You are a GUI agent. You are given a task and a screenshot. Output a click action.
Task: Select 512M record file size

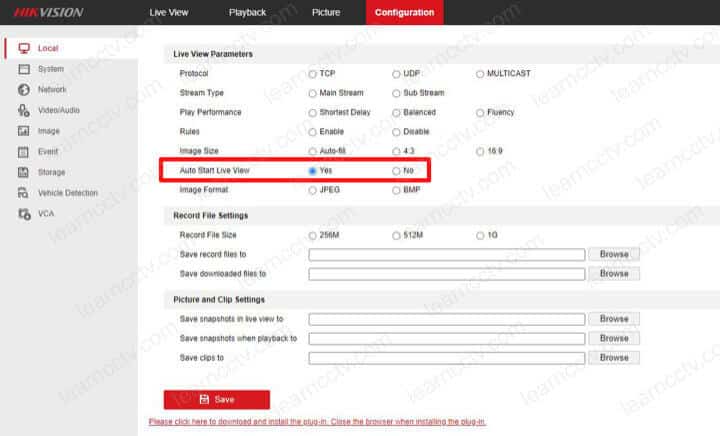(x=397, y=235)
